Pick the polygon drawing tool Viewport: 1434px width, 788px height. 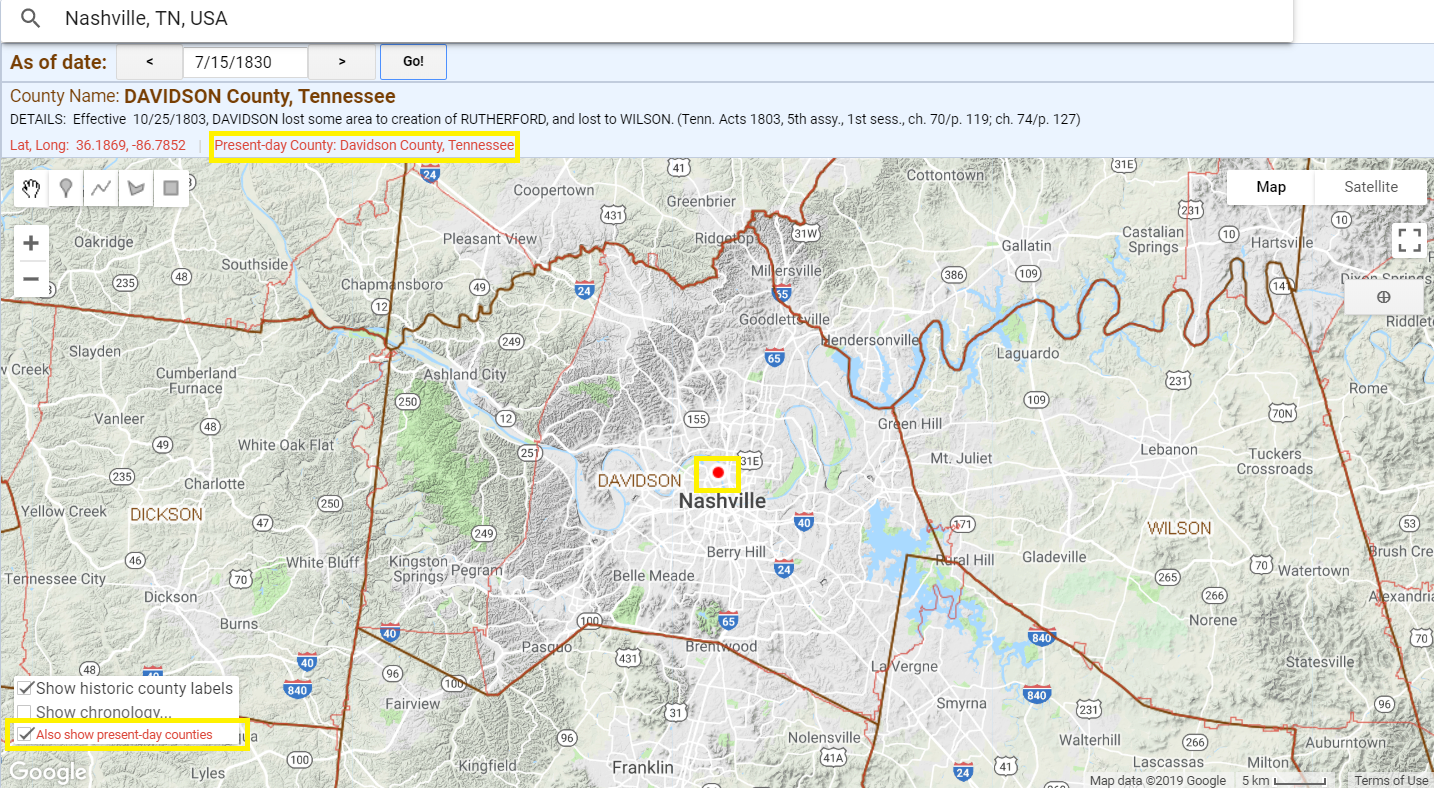(x=135, y=187)
